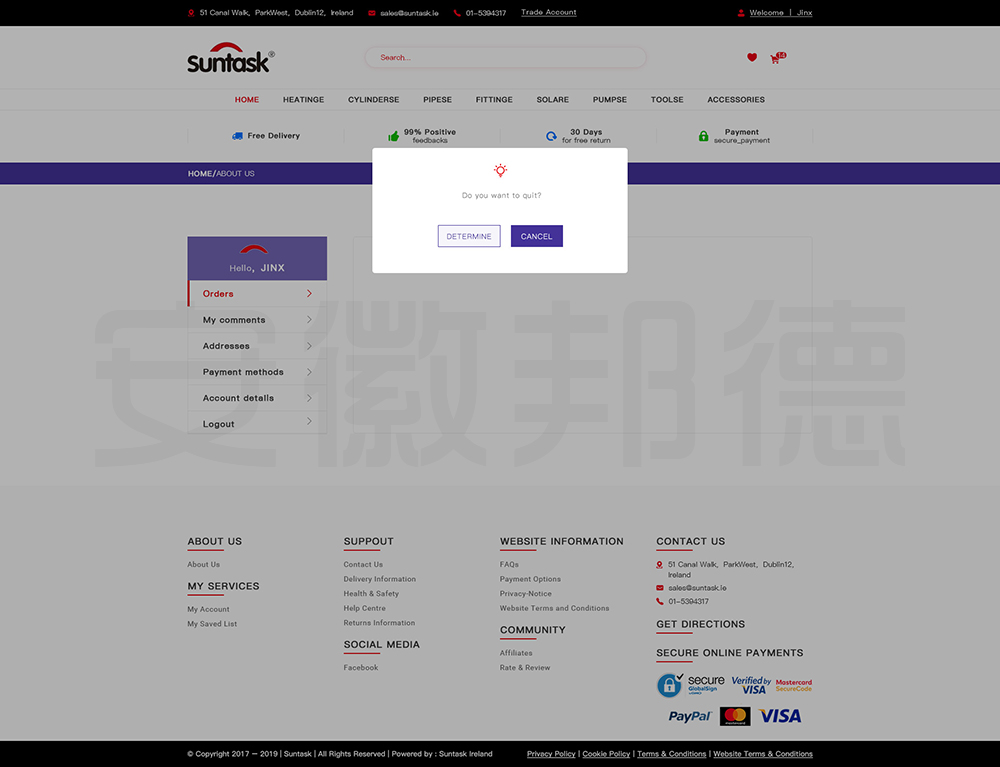Image resolution: width=1000 pixels, height=767 pixels.
Task: Expand the My comments chevron arrow
Action: coord(309,320)
